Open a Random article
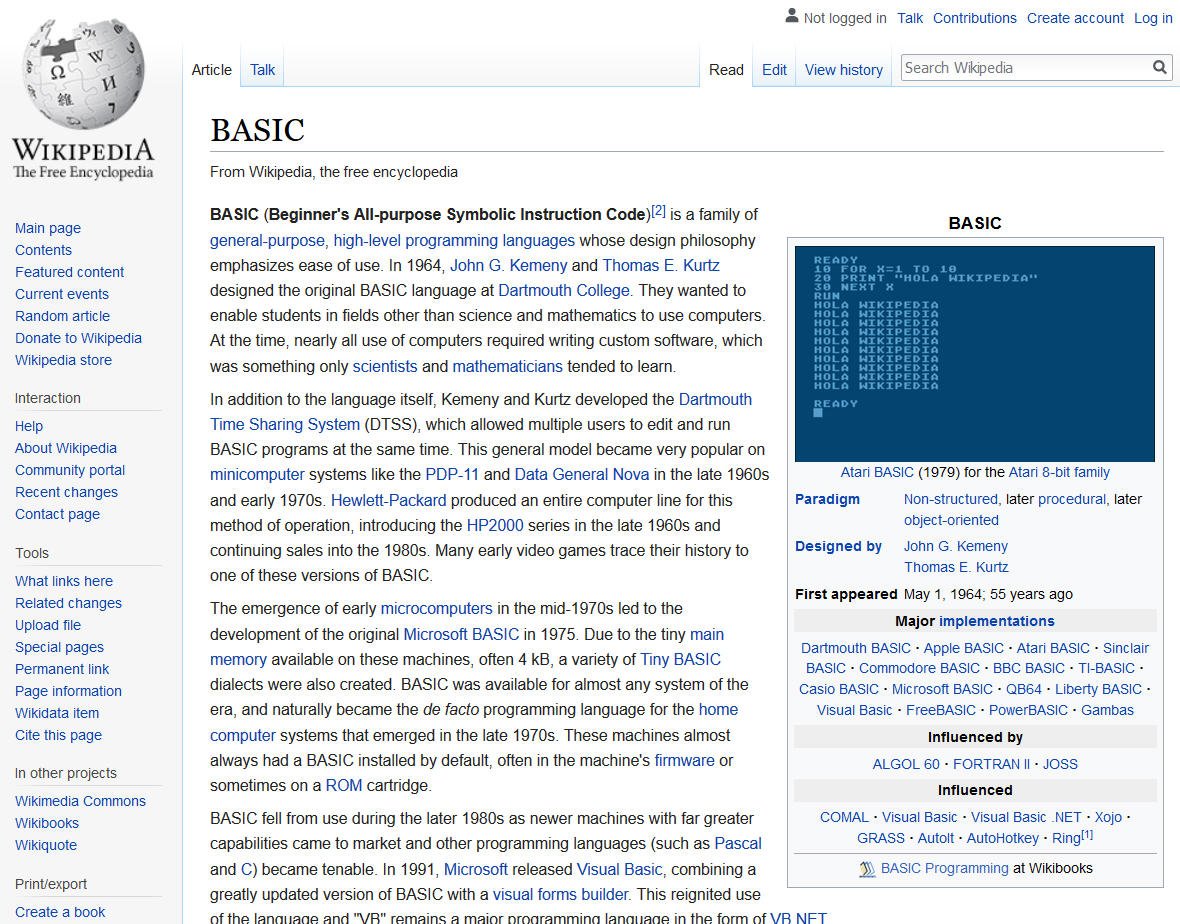The image size is (1180, 924). (62, 316)
